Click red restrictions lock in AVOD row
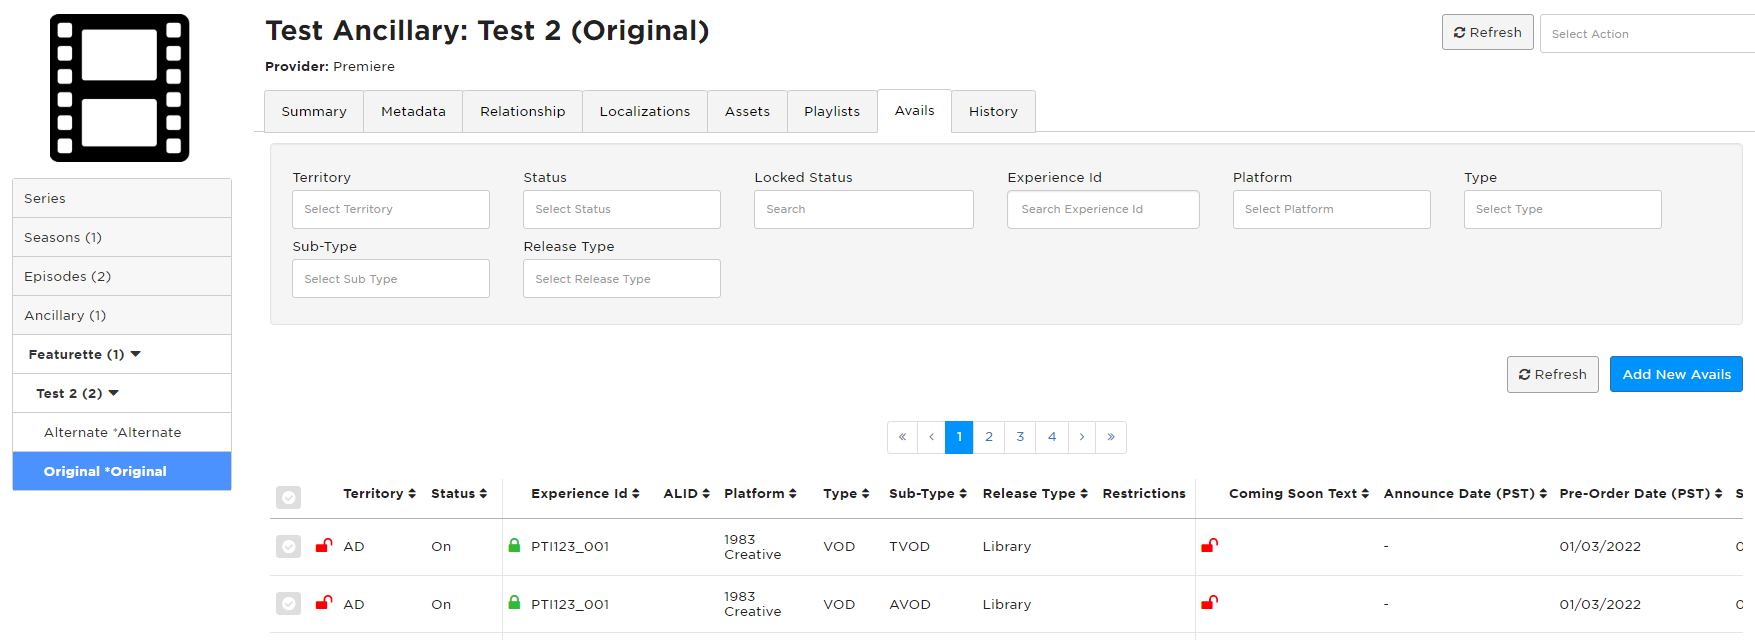Viewport: 1755px width, 640px height. 1209,603
